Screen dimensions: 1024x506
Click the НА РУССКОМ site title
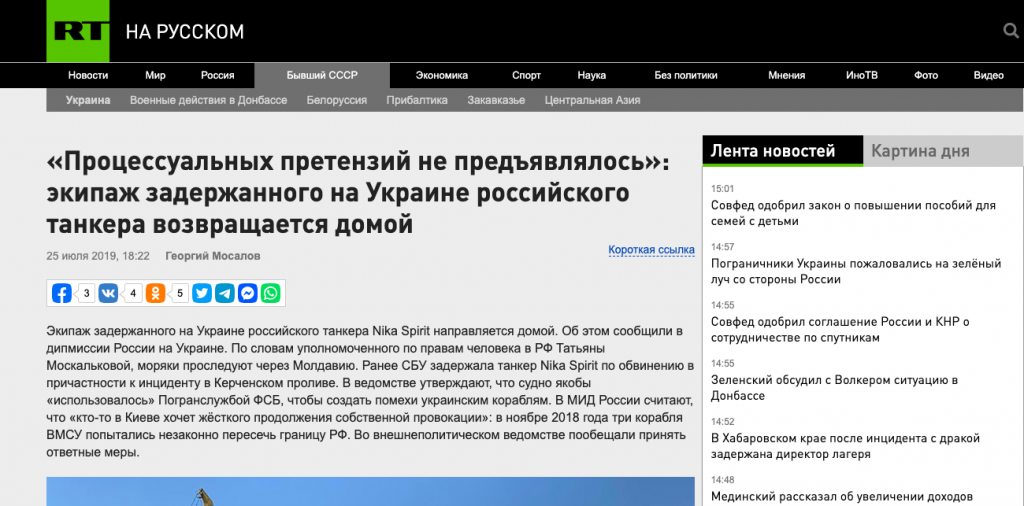[185, 31]
